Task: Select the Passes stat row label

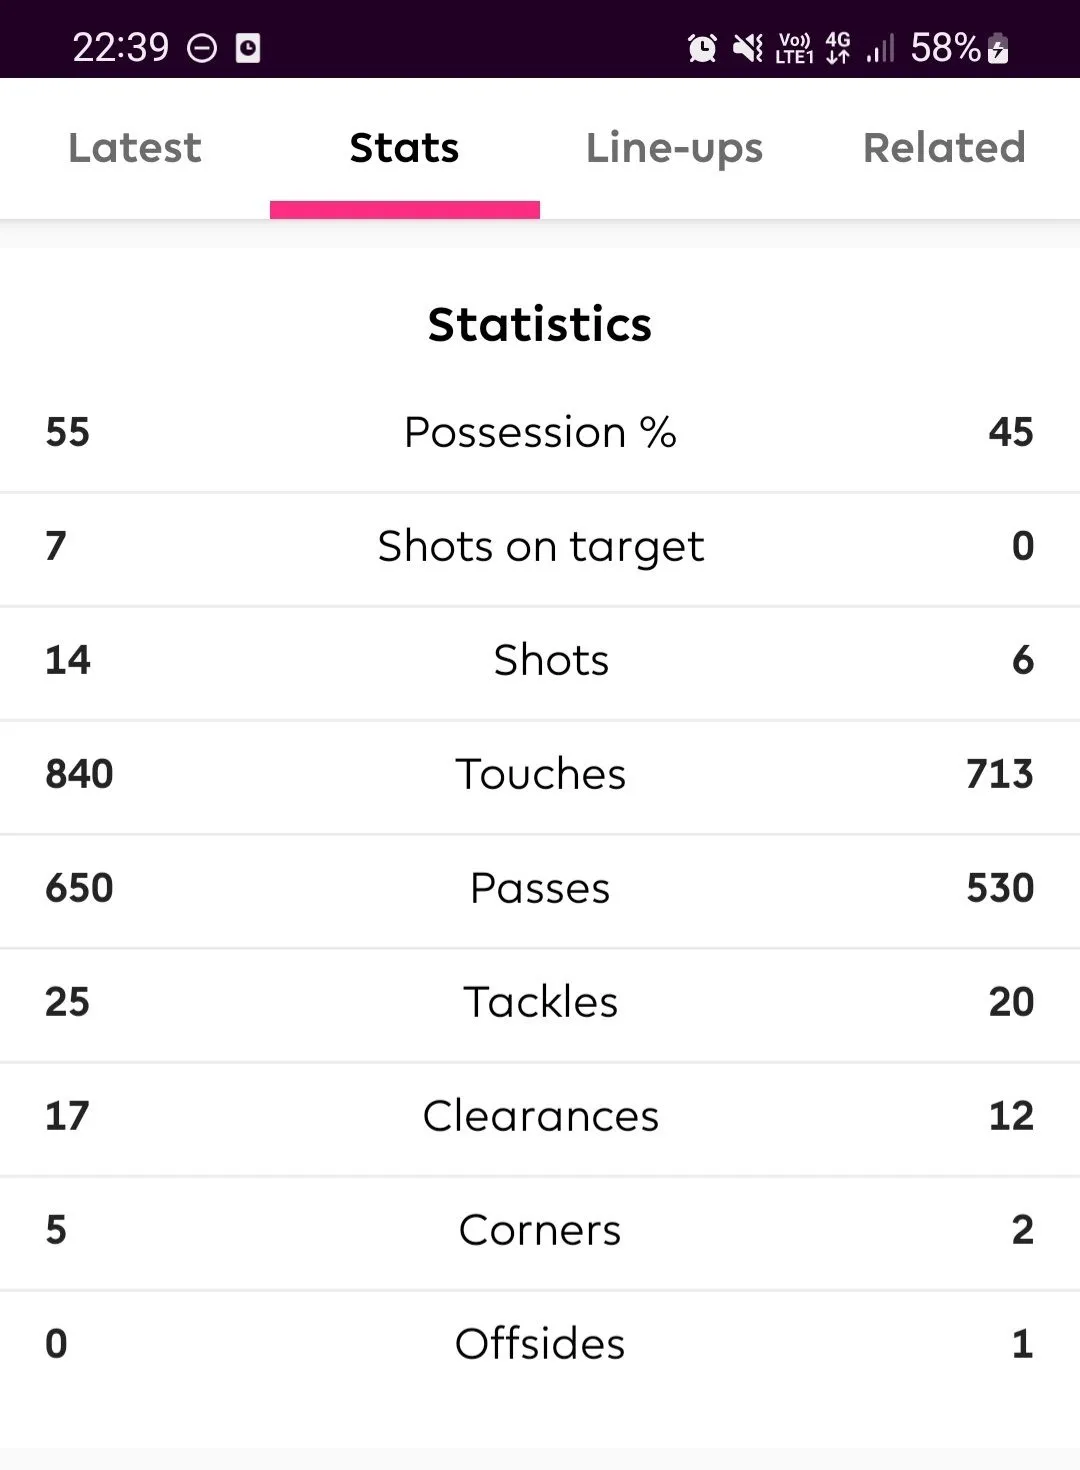Action: click(x=540, y=888)
